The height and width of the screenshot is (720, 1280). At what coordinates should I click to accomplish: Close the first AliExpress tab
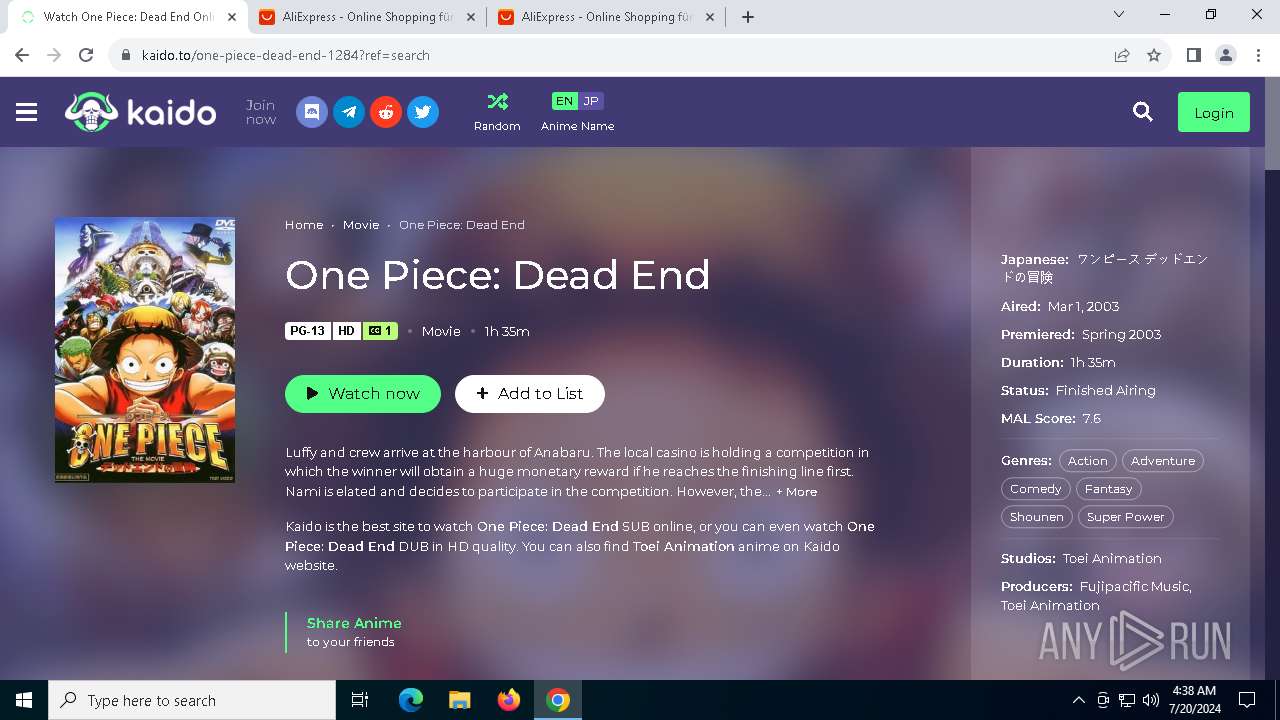click(x=469, y=17)
